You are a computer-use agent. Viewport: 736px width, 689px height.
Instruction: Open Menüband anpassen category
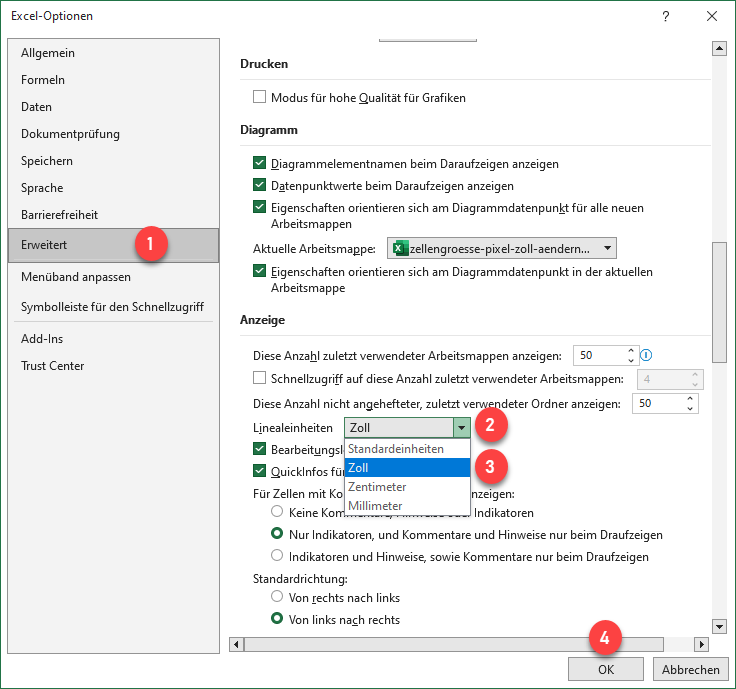coord(114,277)
